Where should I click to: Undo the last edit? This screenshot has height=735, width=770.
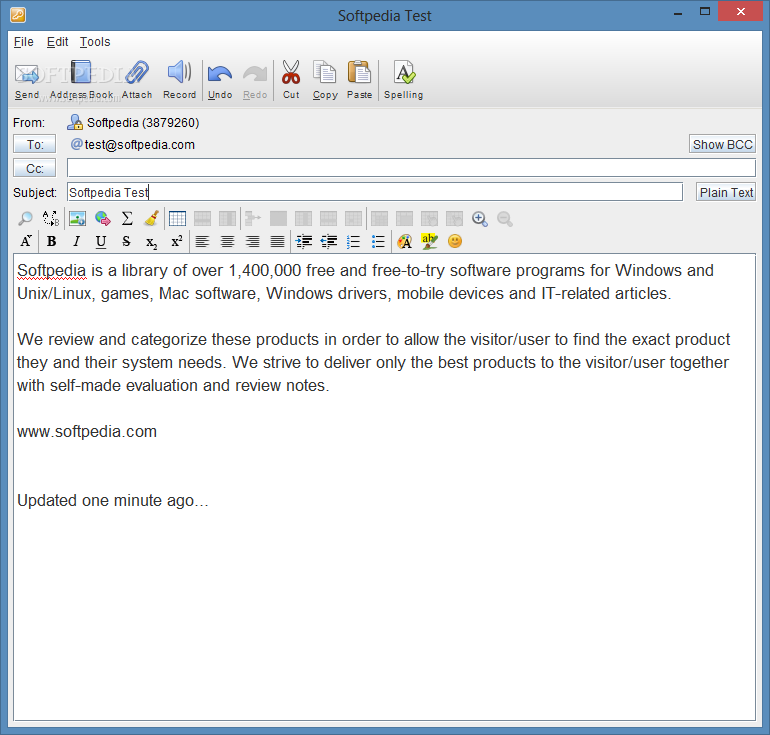220,80
